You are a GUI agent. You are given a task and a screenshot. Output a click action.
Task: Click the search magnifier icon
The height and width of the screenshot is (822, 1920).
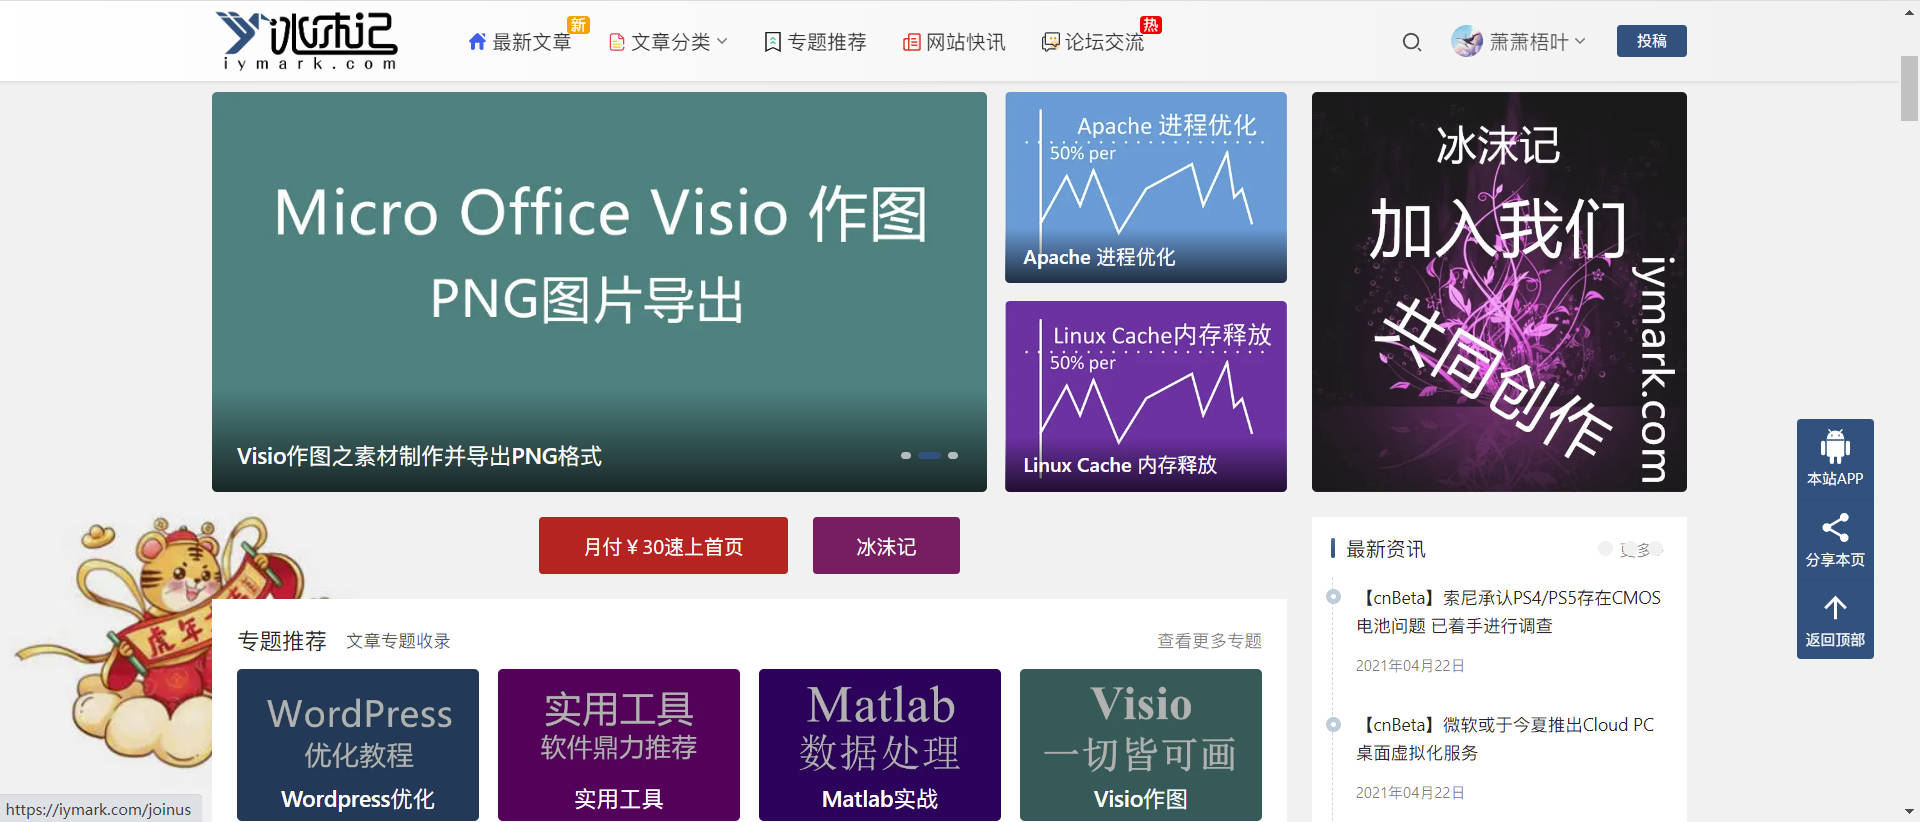coord(1411,42)
